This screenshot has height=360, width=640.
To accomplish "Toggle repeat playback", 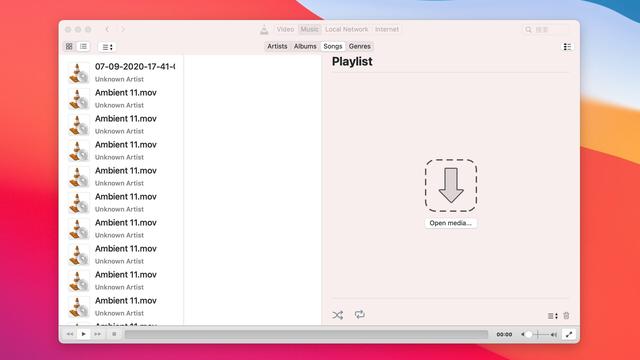I will coord(360,314).
